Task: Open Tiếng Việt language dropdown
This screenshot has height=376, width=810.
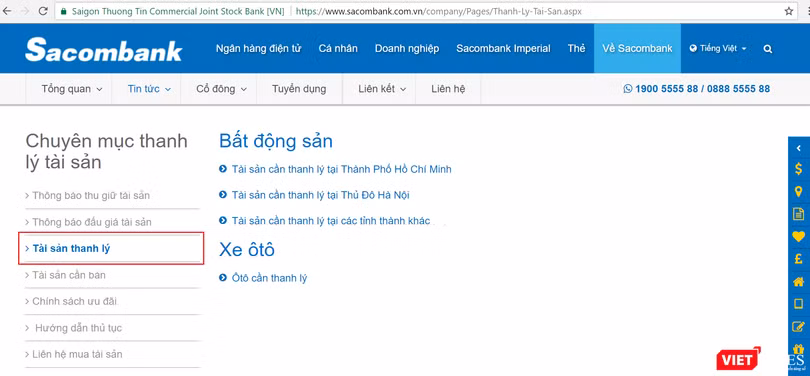Action: coord(718,49)
